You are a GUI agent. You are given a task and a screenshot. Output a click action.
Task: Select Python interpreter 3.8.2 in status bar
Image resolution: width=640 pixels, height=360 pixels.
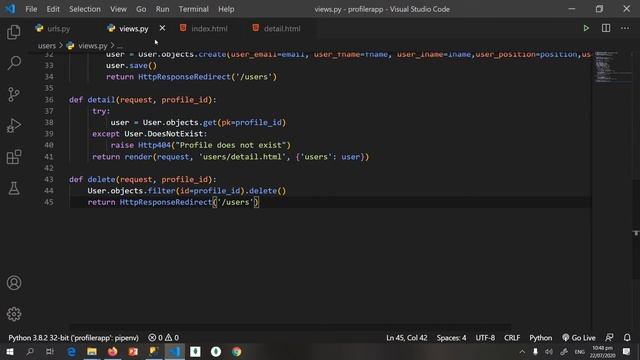[x=73, y=338]
